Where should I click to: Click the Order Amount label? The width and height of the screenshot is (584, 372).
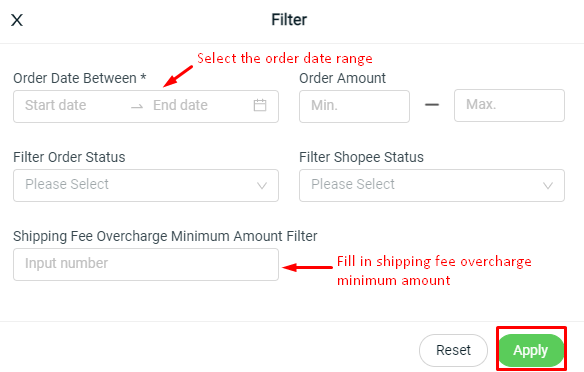pyautogui.click(x=342, y=78)
